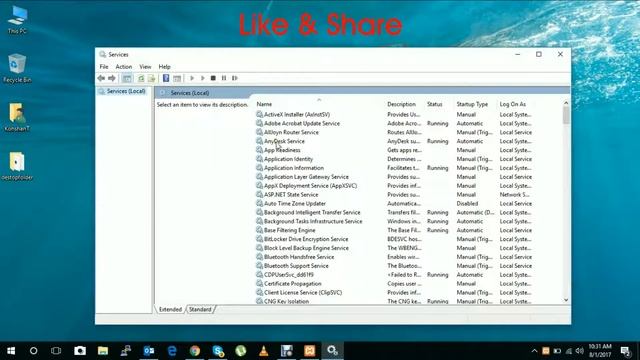Open This PC desktop icon
The width and height of the screenshot is (640, 360).
[x=17, y=20]
